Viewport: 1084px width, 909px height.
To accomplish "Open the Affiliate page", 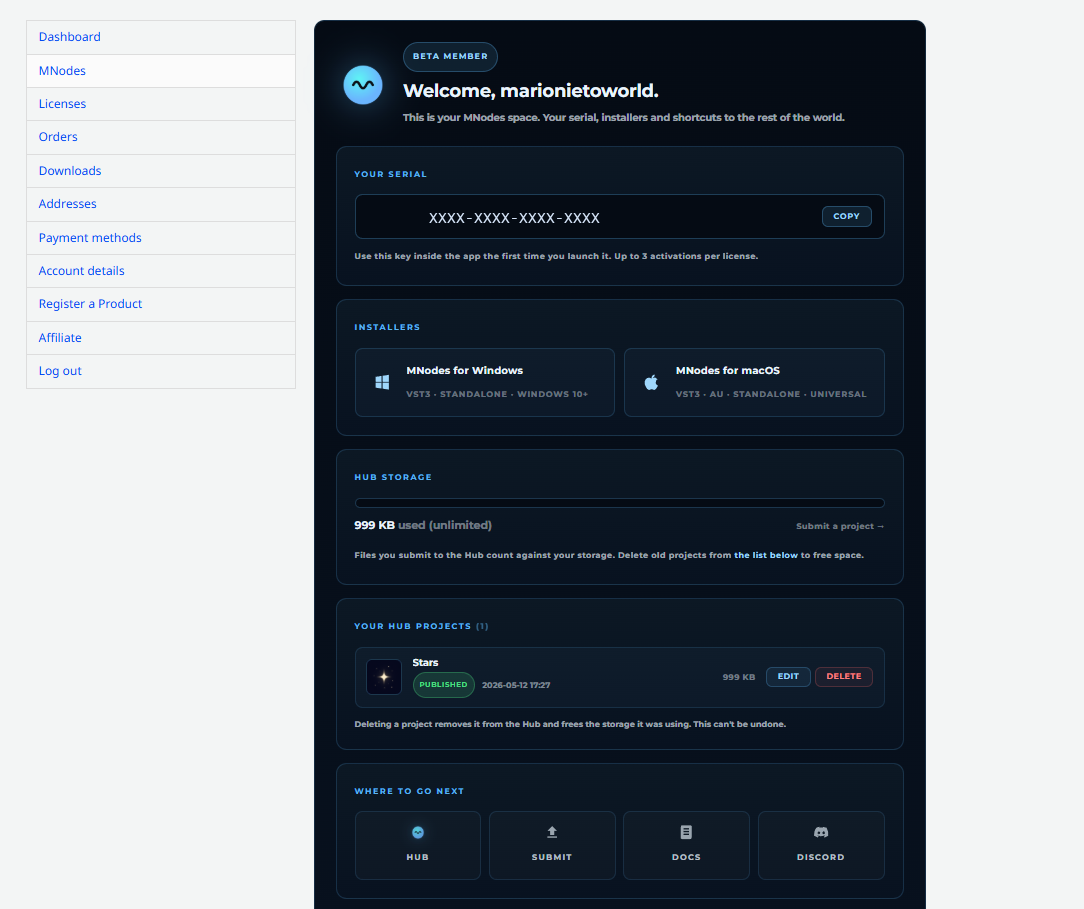I will click(161, 339).
